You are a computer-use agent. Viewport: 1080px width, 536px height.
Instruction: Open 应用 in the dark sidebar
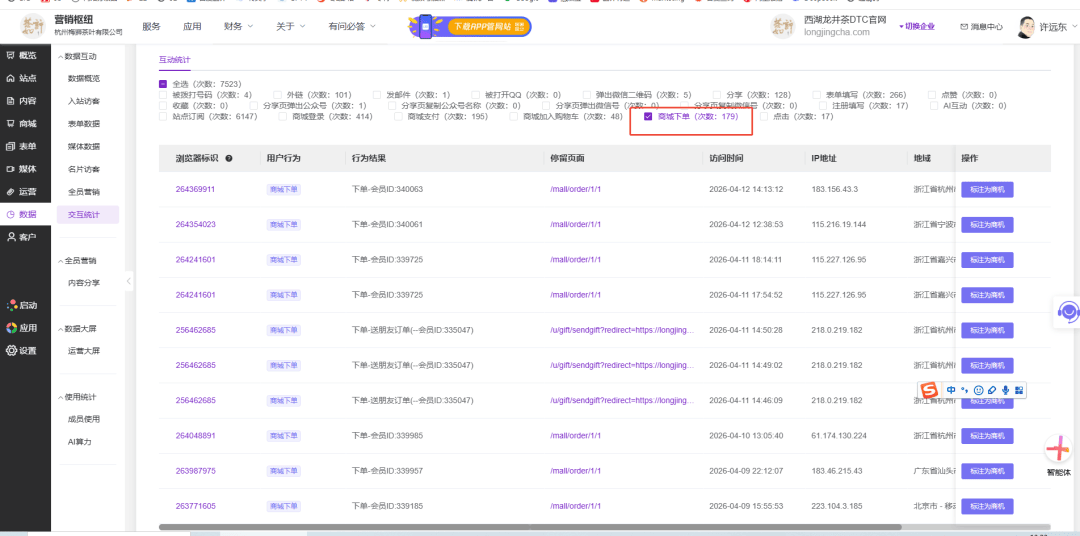(x=22, y=328)
